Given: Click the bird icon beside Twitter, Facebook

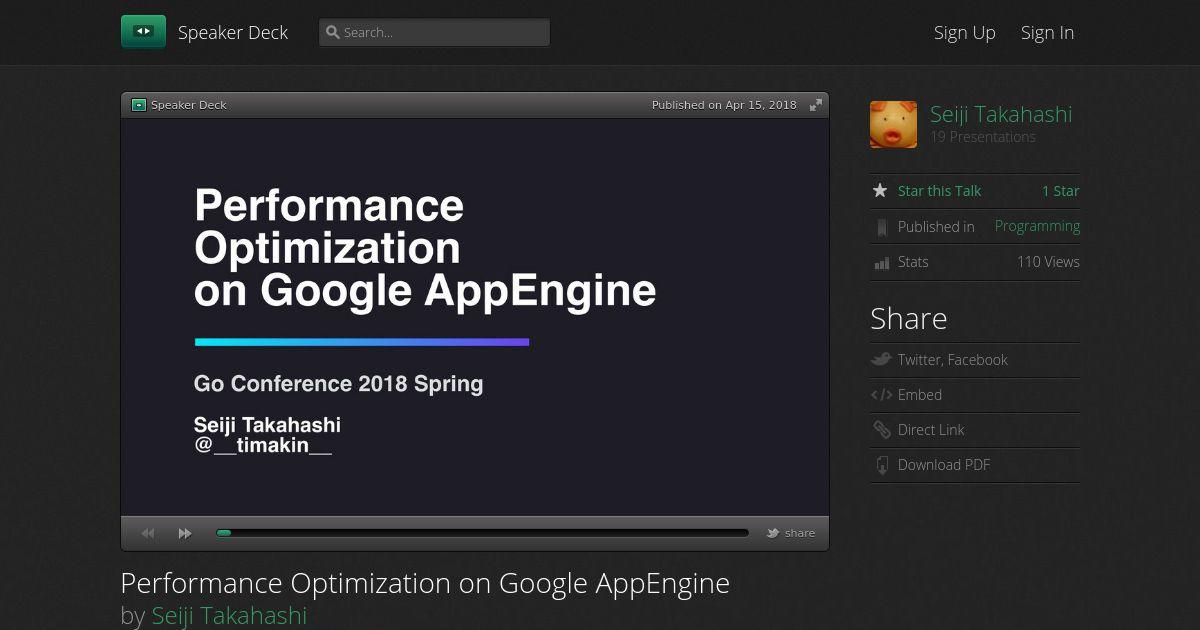Looking at the screenshot, I should (881, 359).
